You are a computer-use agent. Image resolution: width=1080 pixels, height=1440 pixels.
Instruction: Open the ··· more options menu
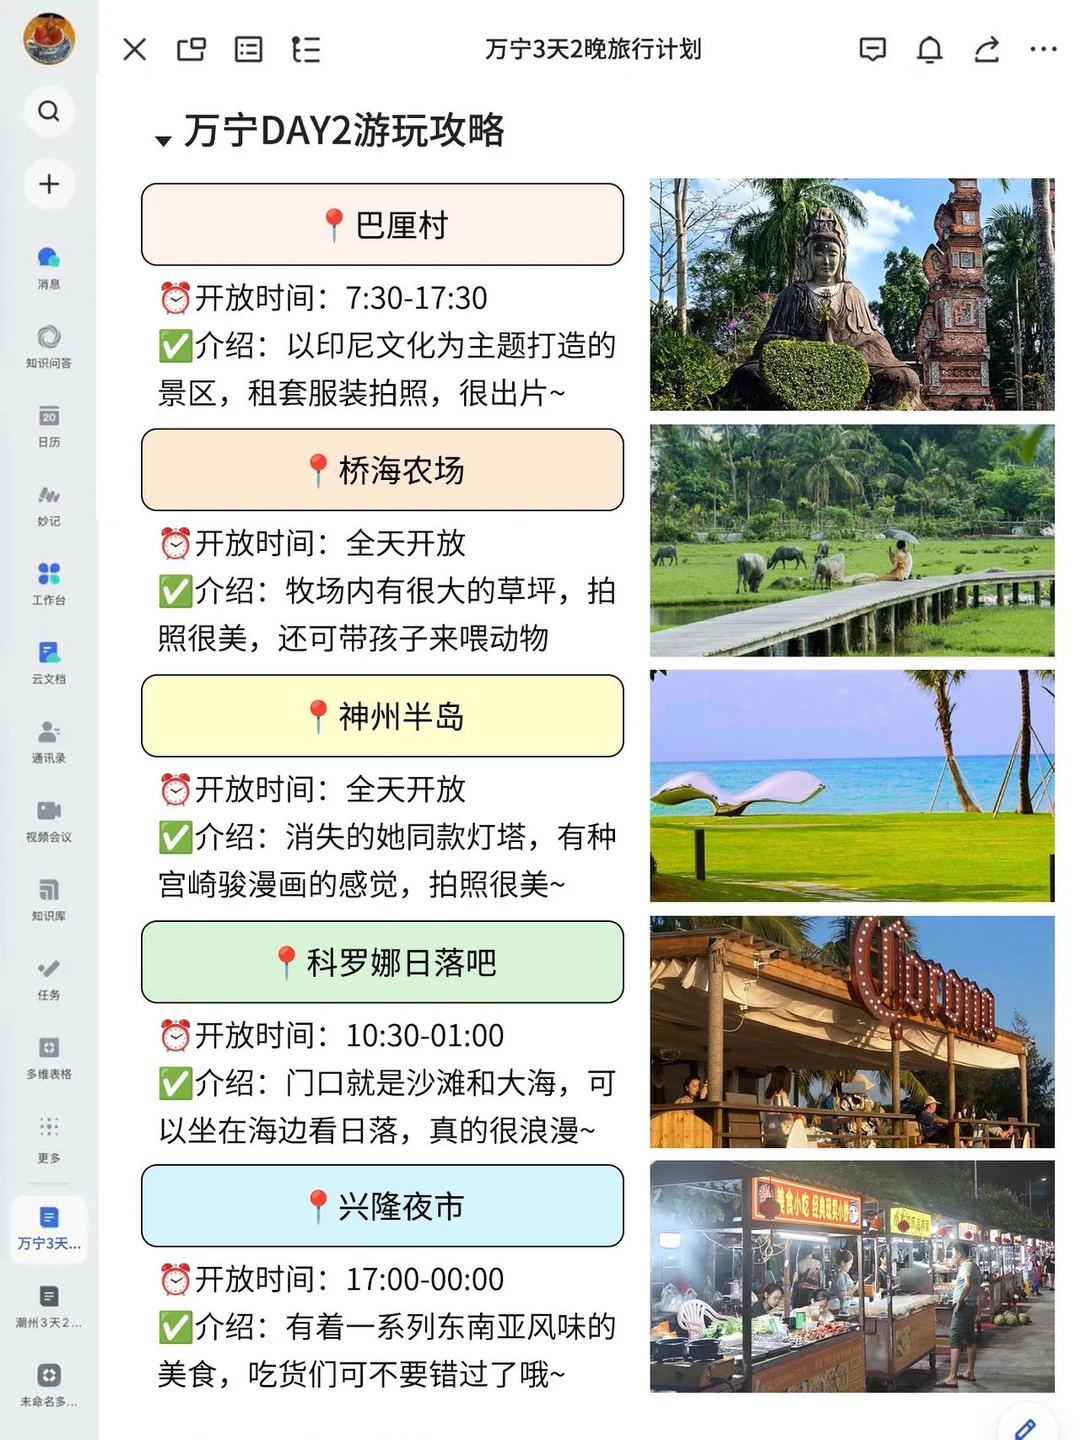point(1042,48)
